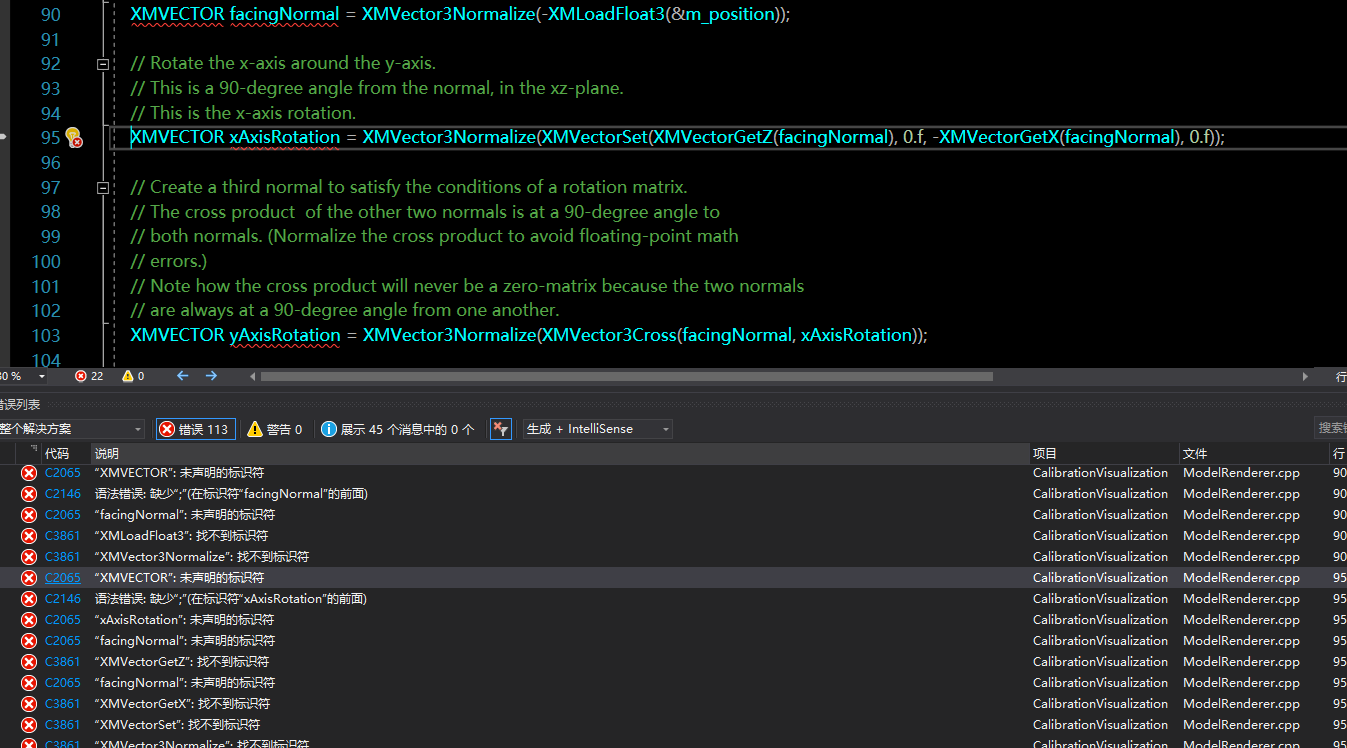This screenshot has height=748, width=1347.
Task: Toggle the 警告 0 warnings filter
Action: 274,428
